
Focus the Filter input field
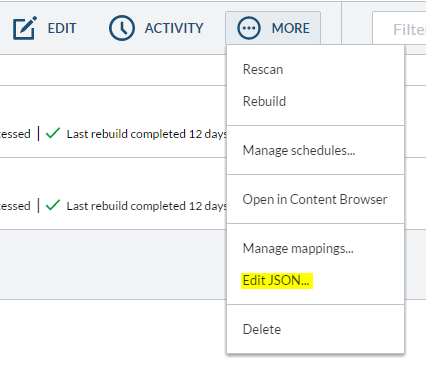[399, 28]
